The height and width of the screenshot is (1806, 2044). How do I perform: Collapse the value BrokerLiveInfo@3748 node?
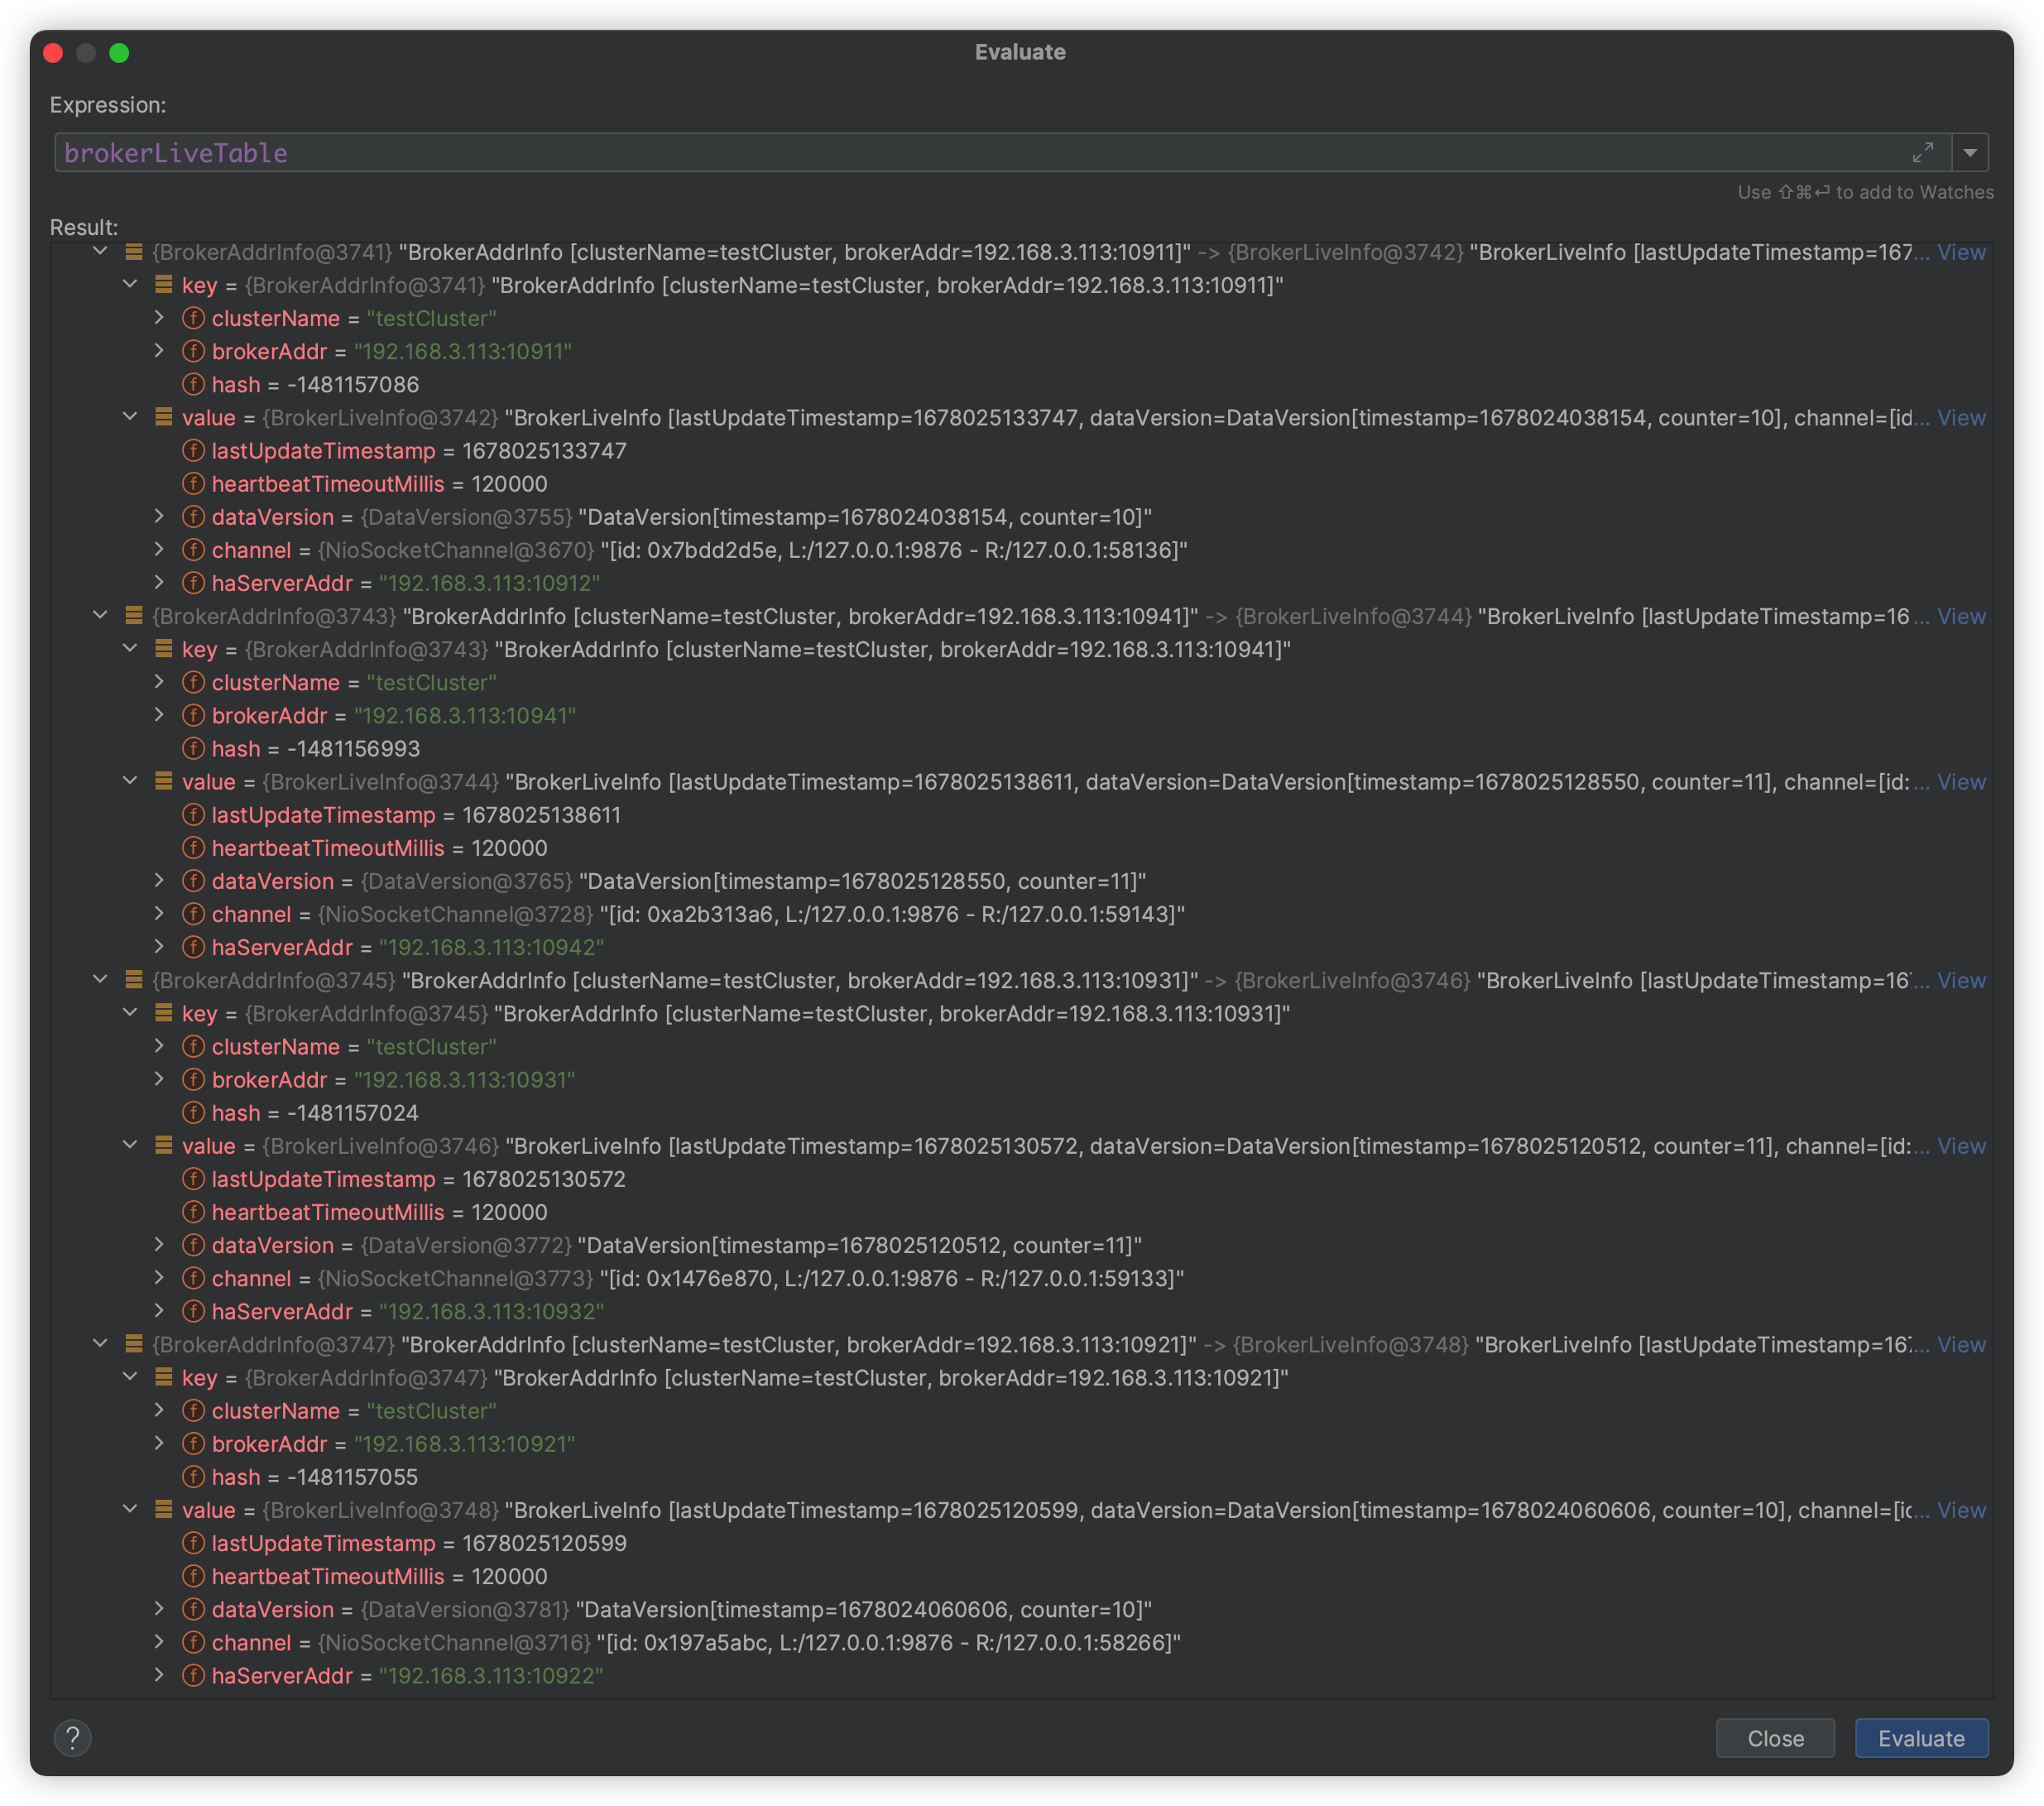coord(130,1509)
